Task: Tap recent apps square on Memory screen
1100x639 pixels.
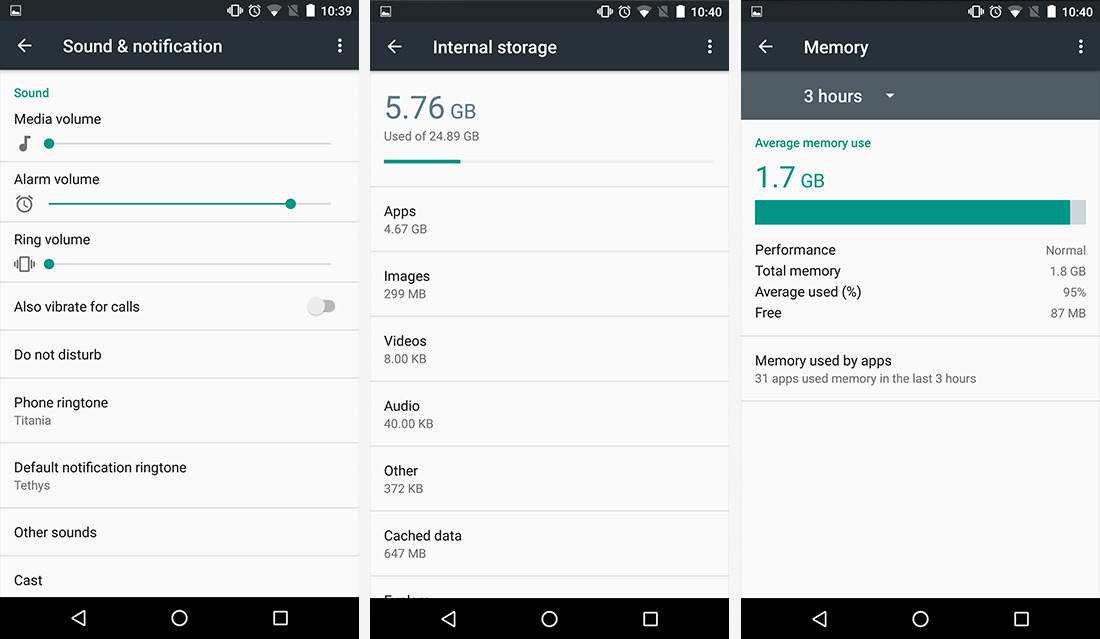Action: click(x=1021, y=619)
